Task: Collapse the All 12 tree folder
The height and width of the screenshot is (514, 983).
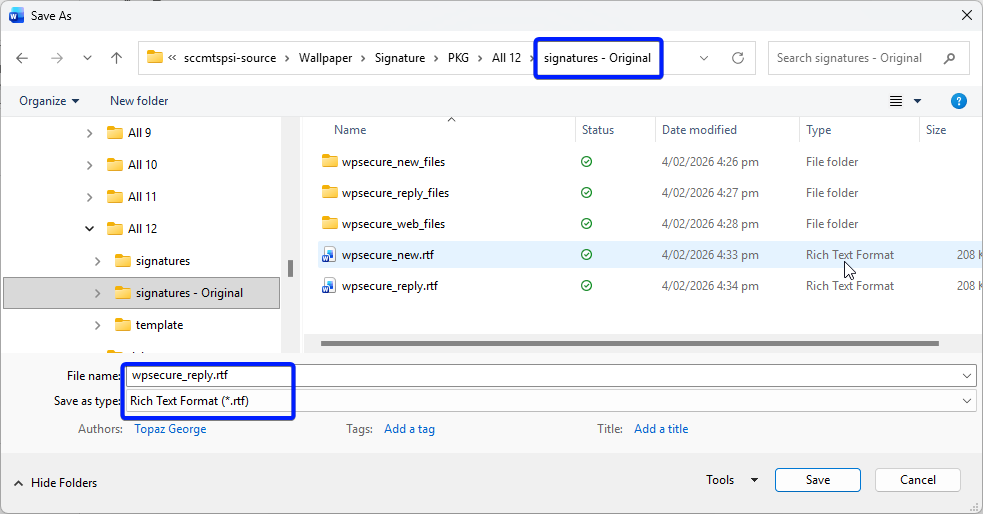Action: point(90,229)
